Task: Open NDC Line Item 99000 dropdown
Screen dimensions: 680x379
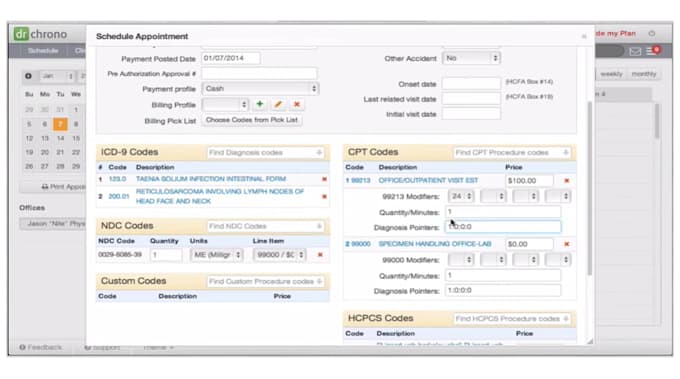Action: tap(280, 255)
